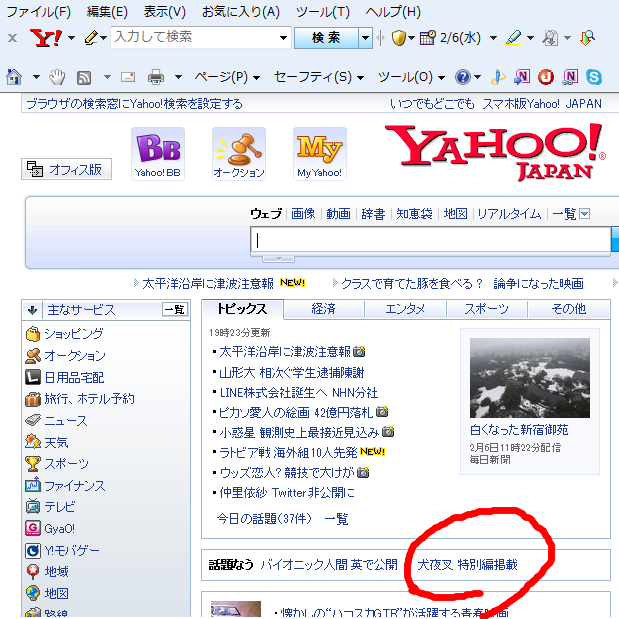619x619 pixels.
Task: Open the 白くなった新宿御苑 photo thumbnail
Action: pos(530,378)
